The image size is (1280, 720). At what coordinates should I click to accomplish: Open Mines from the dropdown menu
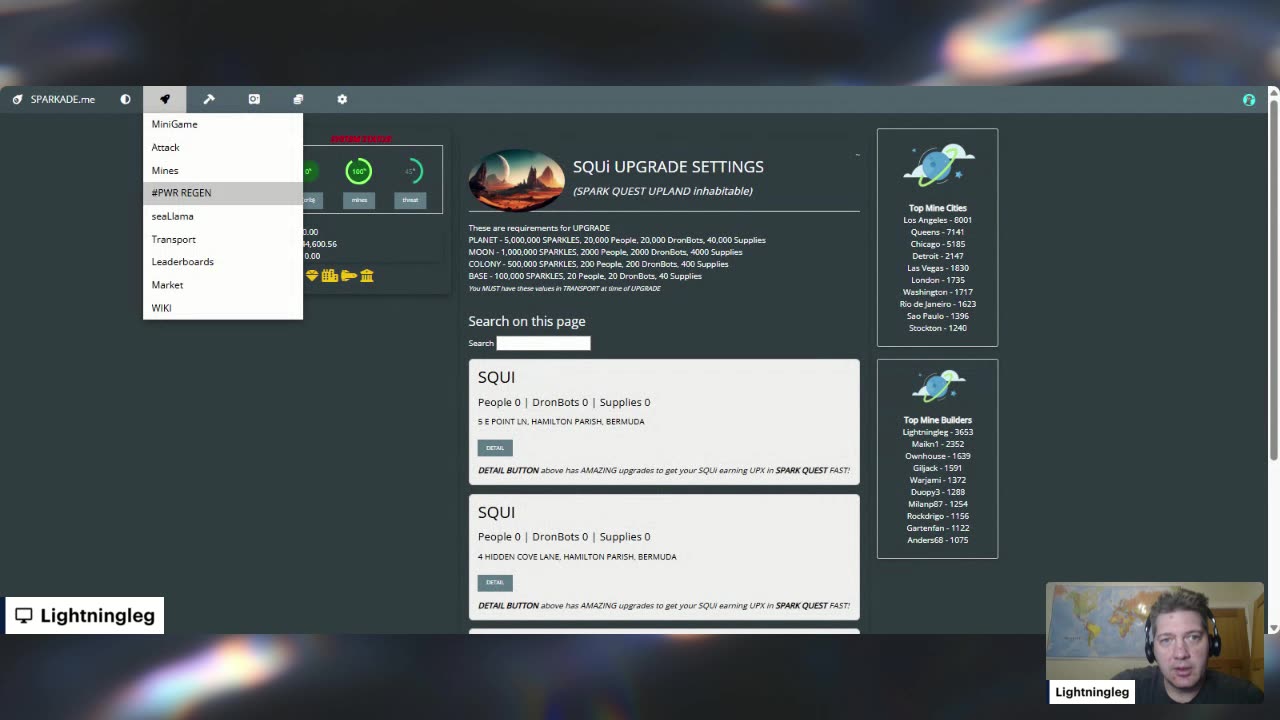223,170
